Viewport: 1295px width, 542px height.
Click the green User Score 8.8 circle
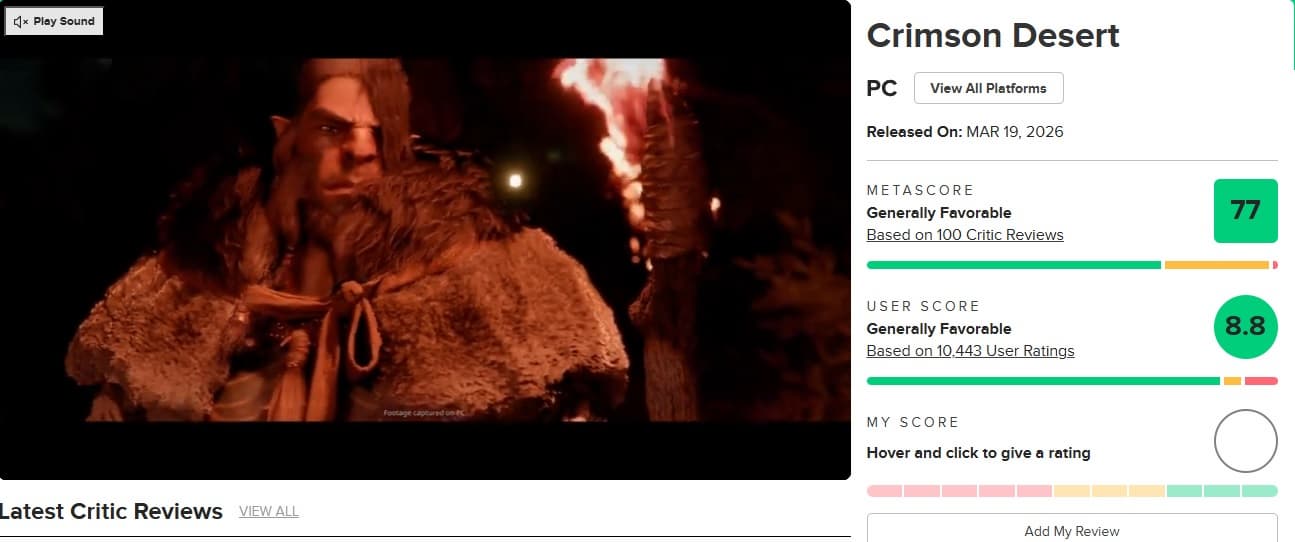pos(1245,326)
